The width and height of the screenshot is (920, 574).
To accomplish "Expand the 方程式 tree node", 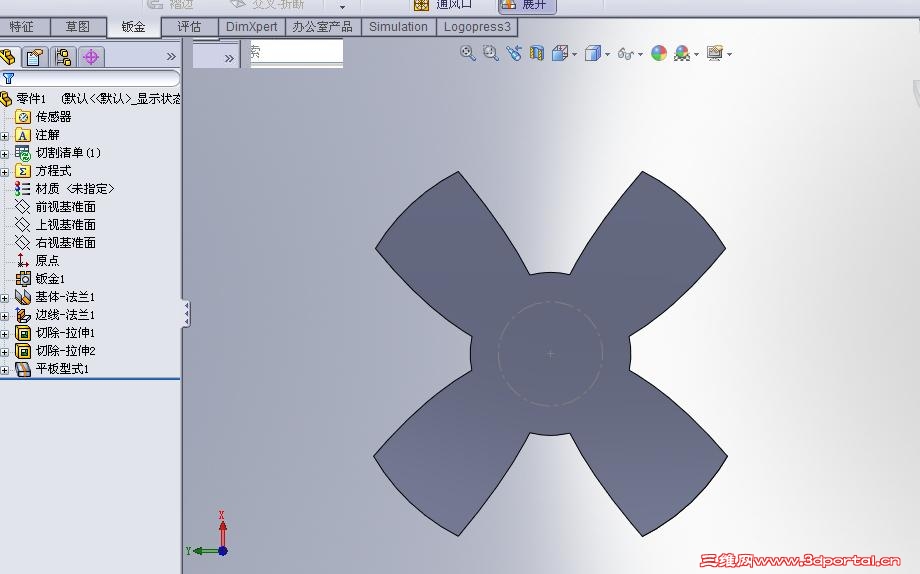I will pos(5,172).
